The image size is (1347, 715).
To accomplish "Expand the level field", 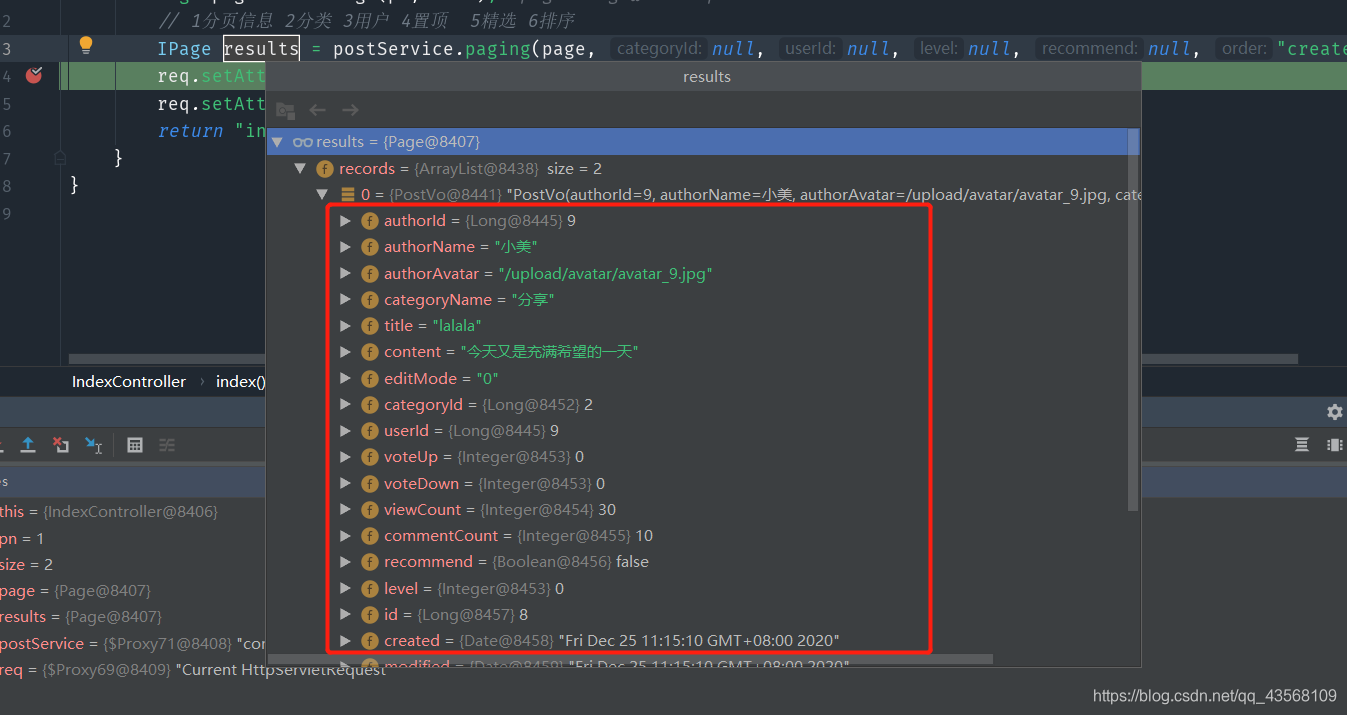I will (x=345, y=588).
